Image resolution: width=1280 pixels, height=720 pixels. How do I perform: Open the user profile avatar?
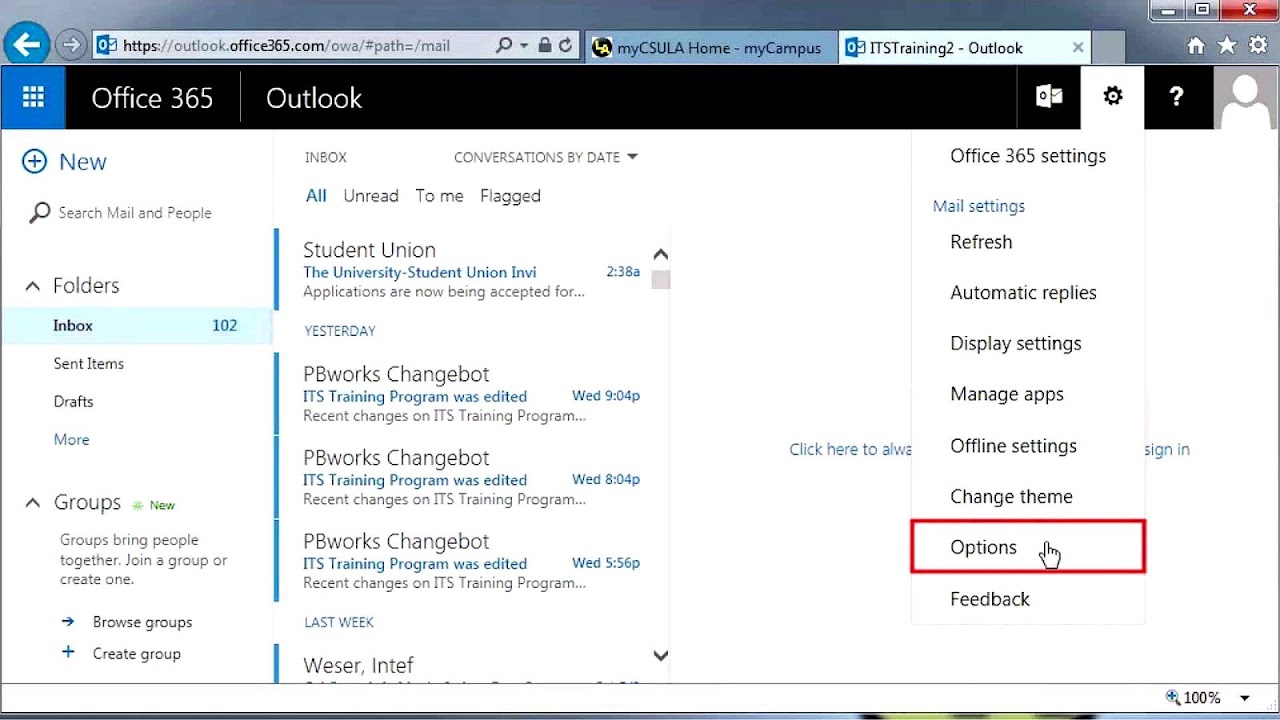1246,97
